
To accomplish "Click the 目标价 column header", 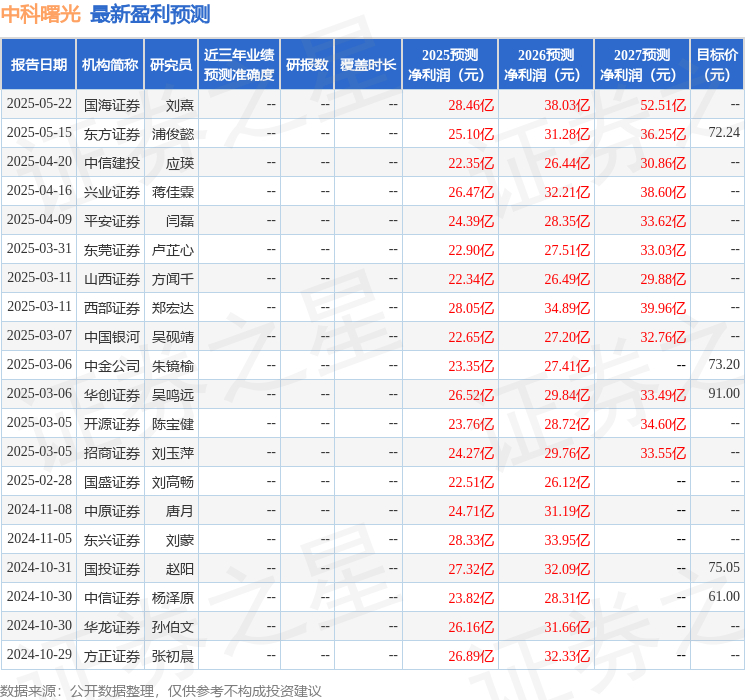I will point(717,65).
